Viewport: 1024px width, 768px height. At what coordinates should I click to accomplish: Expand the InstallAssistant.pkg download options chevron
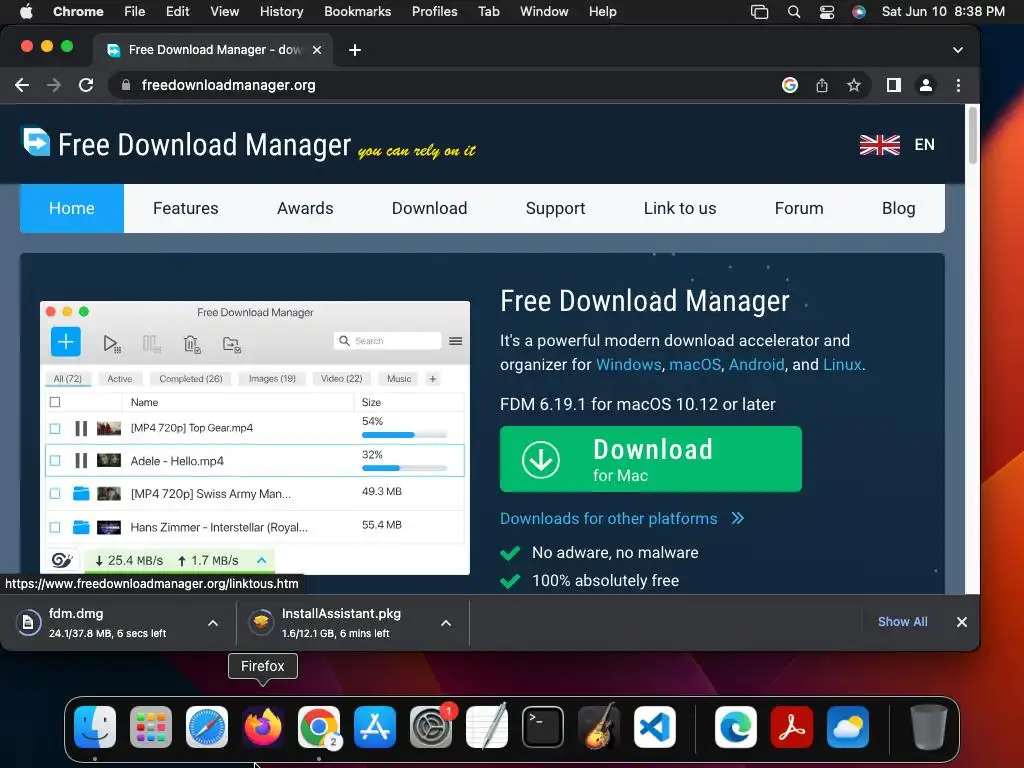[446, 623]
